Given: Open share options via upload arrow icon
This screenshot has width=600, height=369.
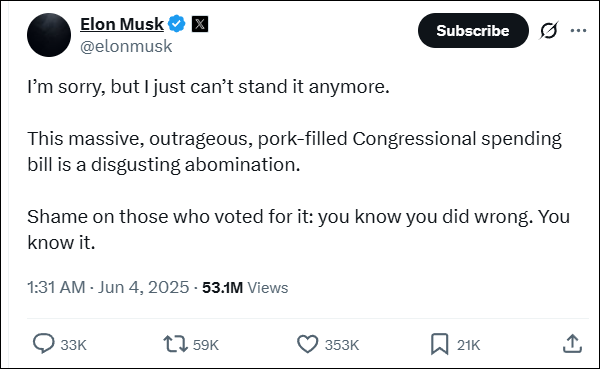Looking at the screenshot, I should click(x=572, y=343).
